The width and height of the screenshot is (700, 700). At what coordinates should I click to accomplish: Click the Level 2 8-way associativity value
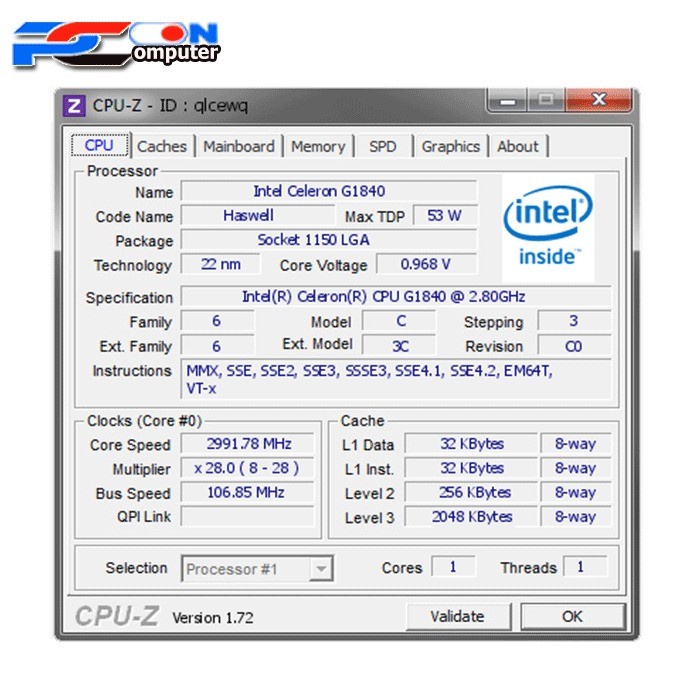click(575, 492)
